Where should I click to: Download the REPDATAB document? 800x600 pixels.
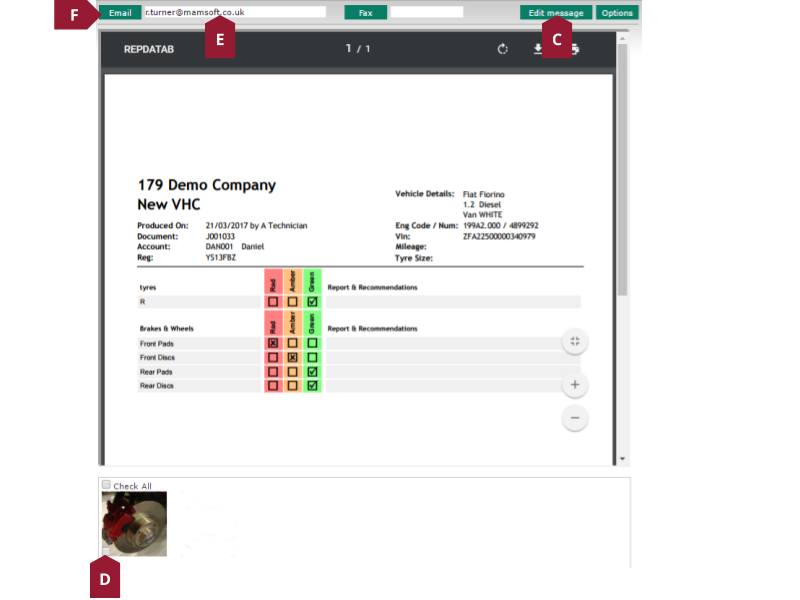(x=538, y=49)
